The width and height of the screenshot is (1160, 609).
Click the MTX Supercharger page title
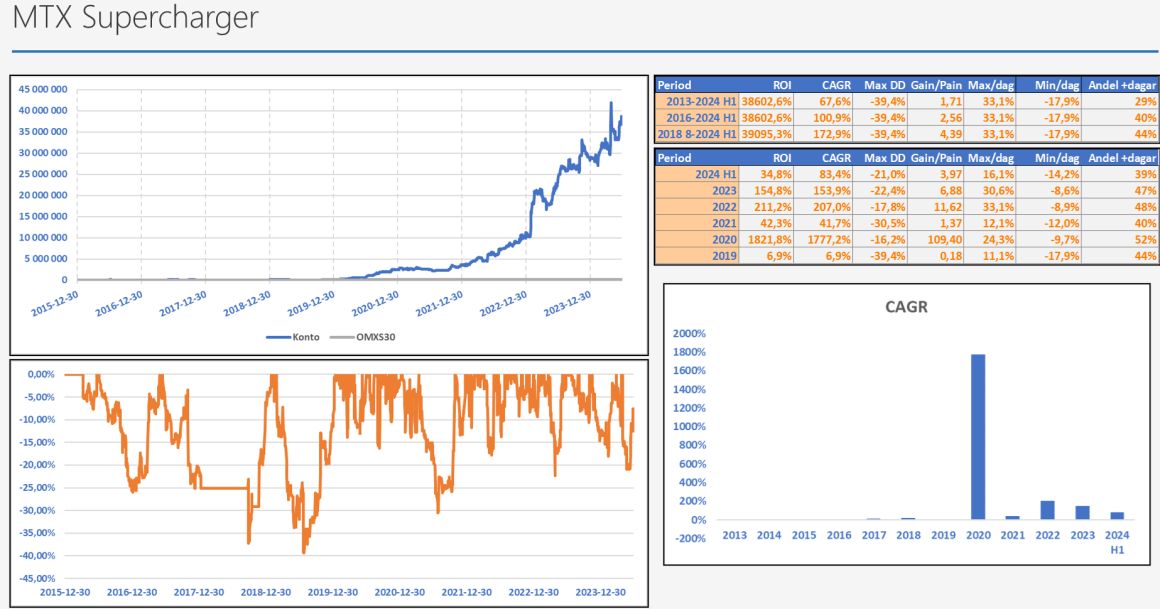click(x=135, y=16)
